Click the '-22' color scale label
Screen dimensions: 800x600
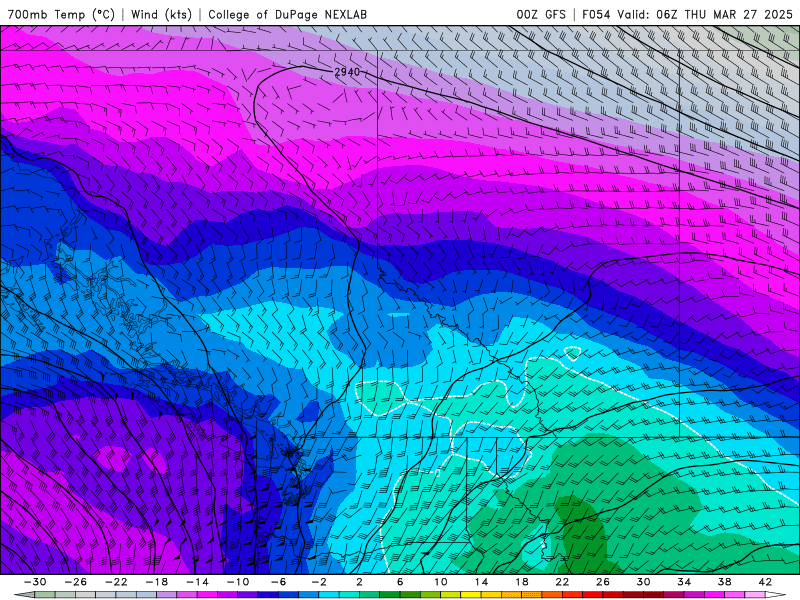point(116,582)
